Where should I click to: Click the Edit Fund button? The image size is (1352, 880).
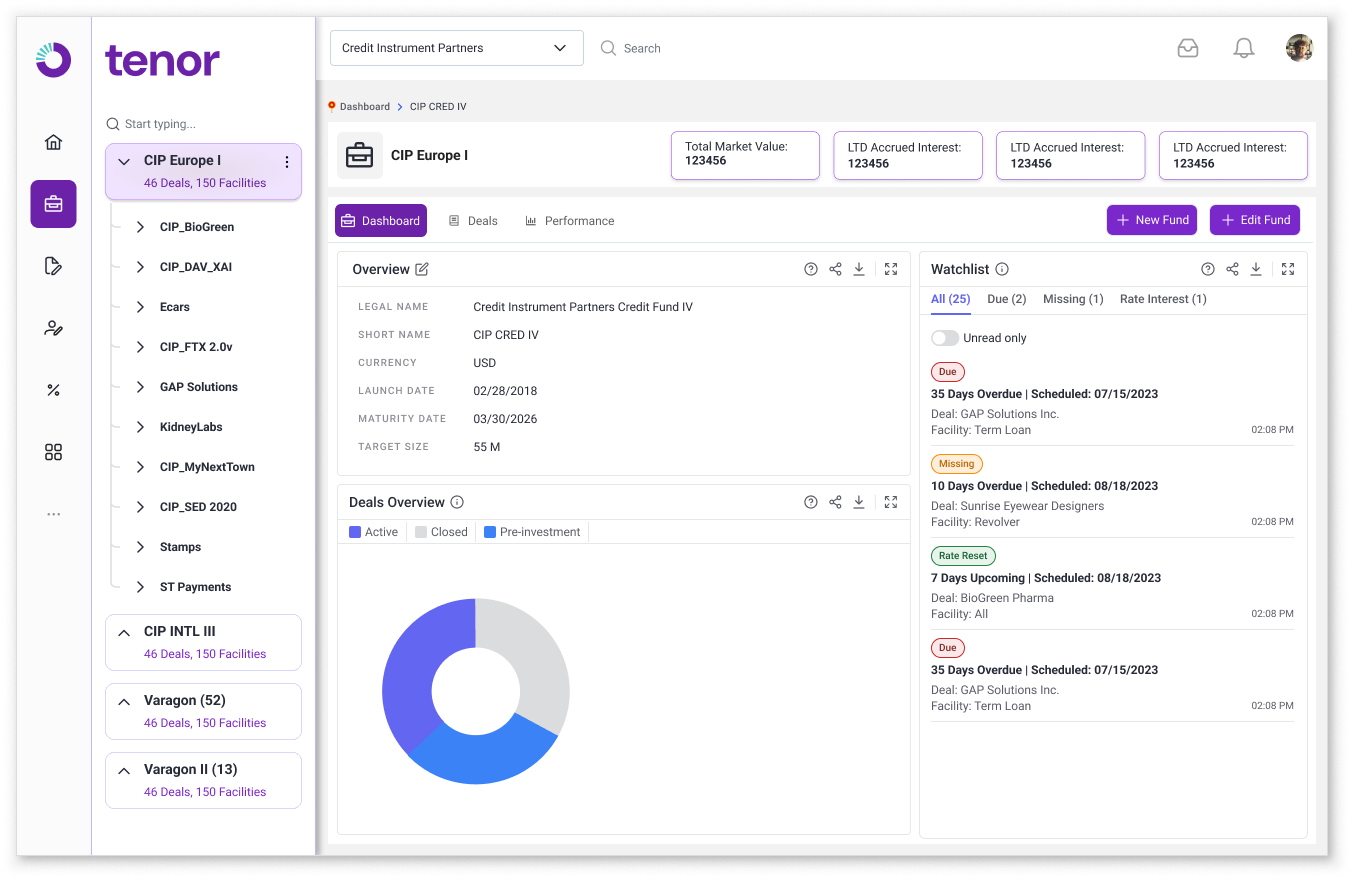click(1254, 220)
